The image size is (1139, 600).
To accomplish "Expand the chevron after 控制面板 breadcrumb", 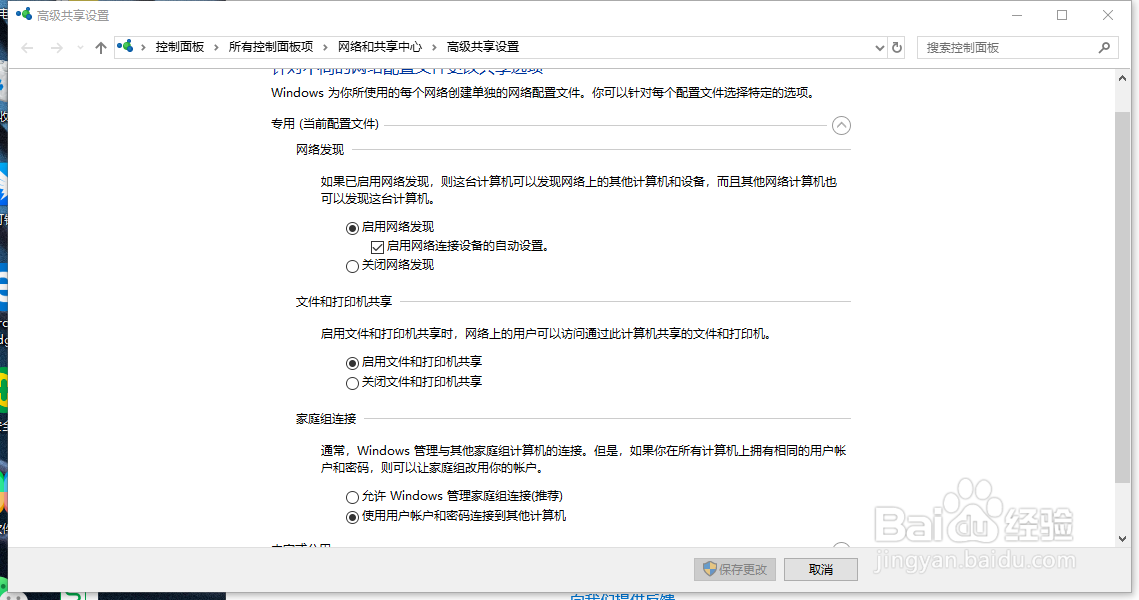I will click(x=216, y=47).
